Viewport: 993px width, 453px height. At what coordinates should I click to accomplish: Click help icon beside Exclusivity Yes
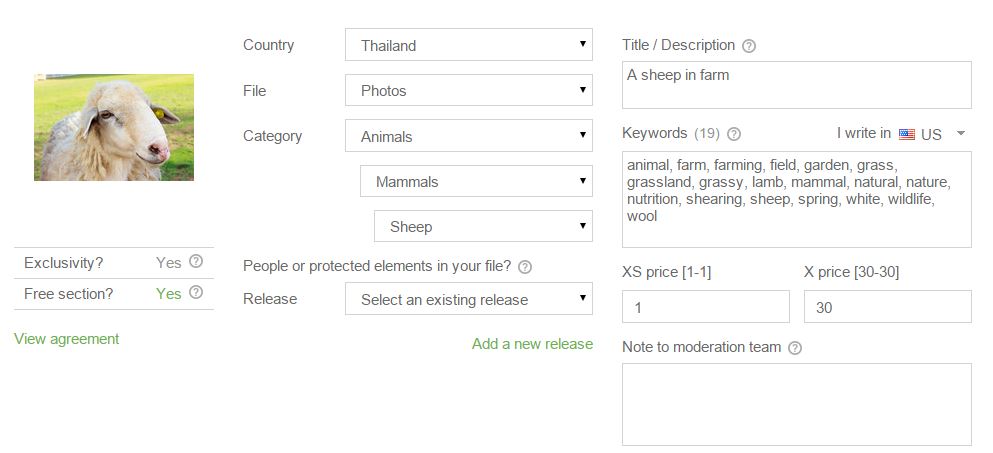(x=196, y=262)
